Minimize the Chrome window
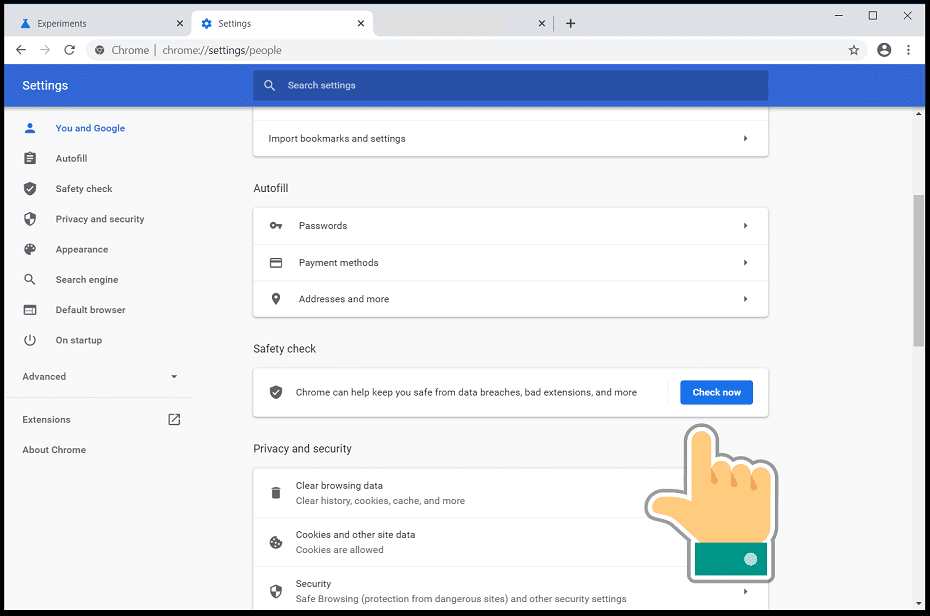930x616 pixels. click(839, 16)
